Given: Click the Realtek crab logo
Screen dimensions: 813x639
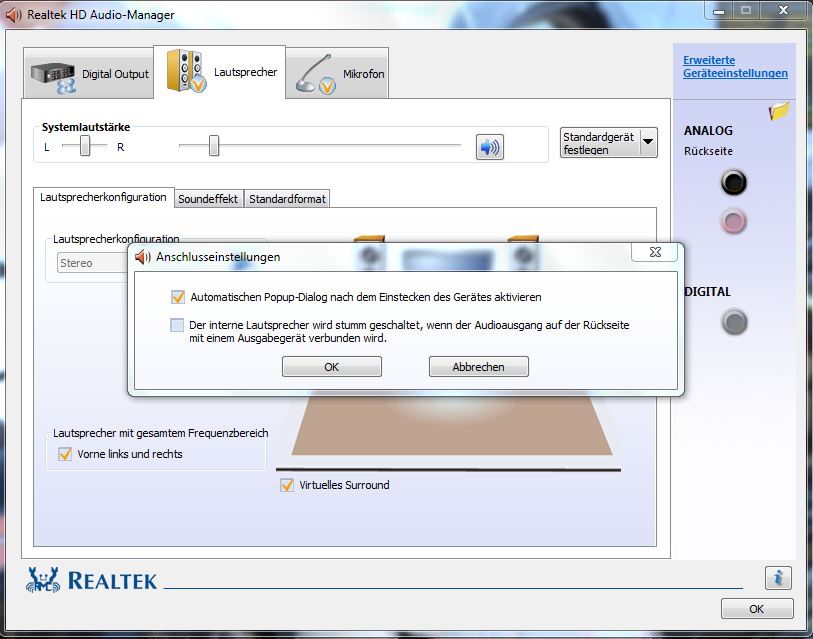Looking at the screenshot, I should (x=43, y=580).
